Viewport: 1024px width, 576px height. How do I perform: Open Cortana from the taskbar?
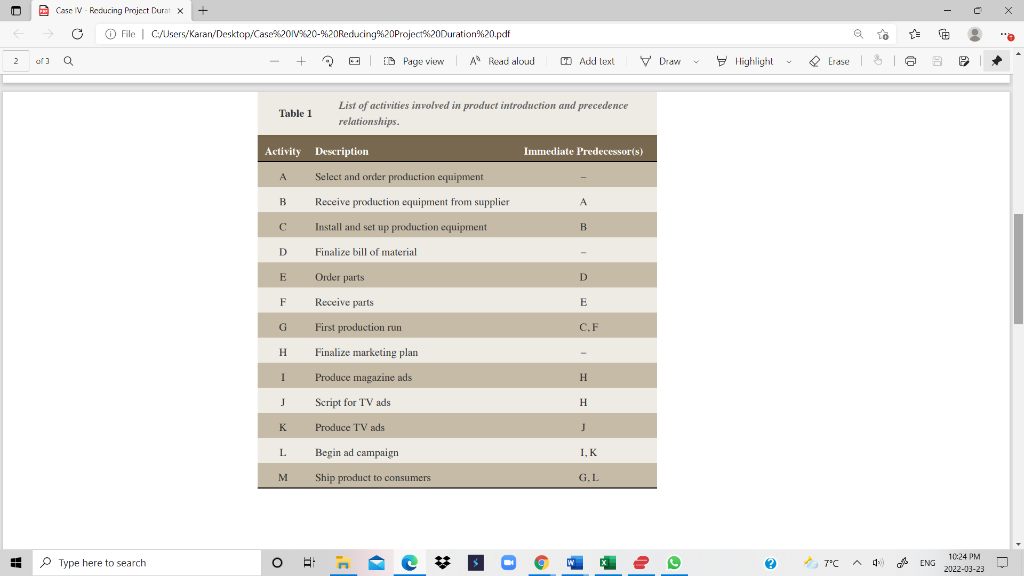tap(277, 562)
